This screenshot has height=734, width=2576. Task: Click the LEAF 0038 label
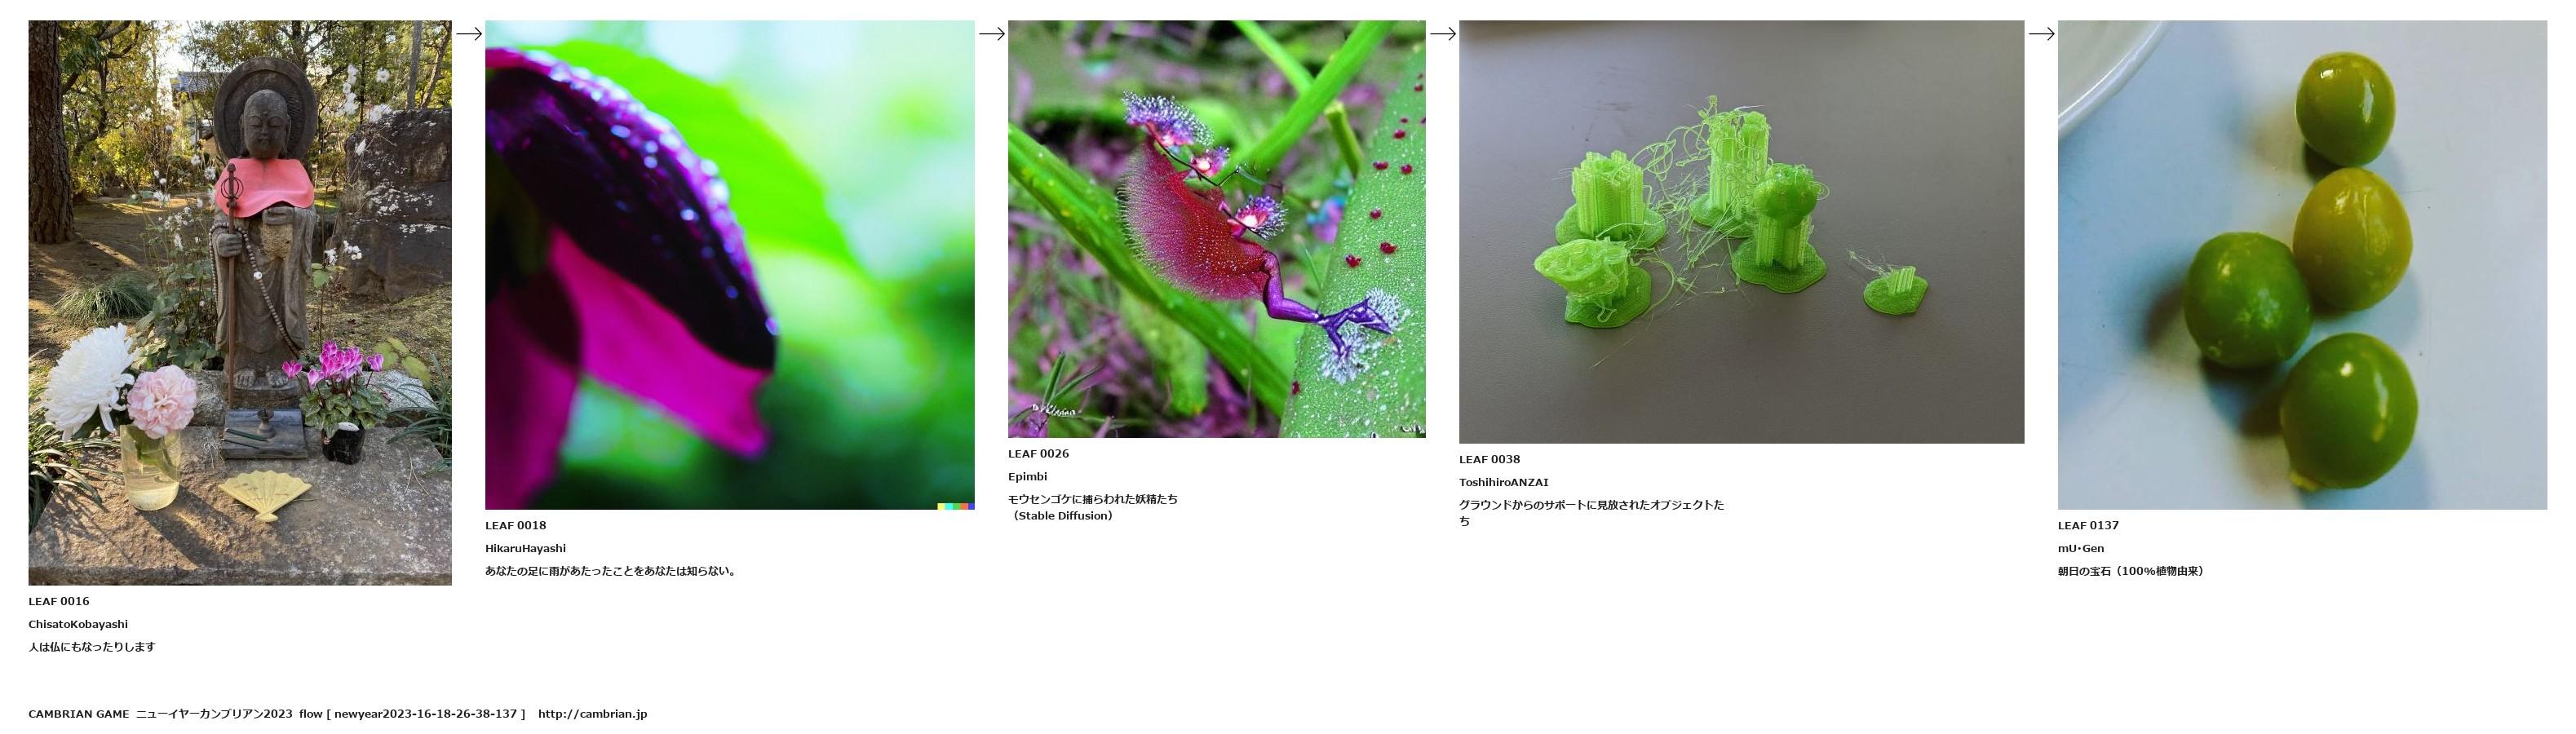click(1489, 459)
